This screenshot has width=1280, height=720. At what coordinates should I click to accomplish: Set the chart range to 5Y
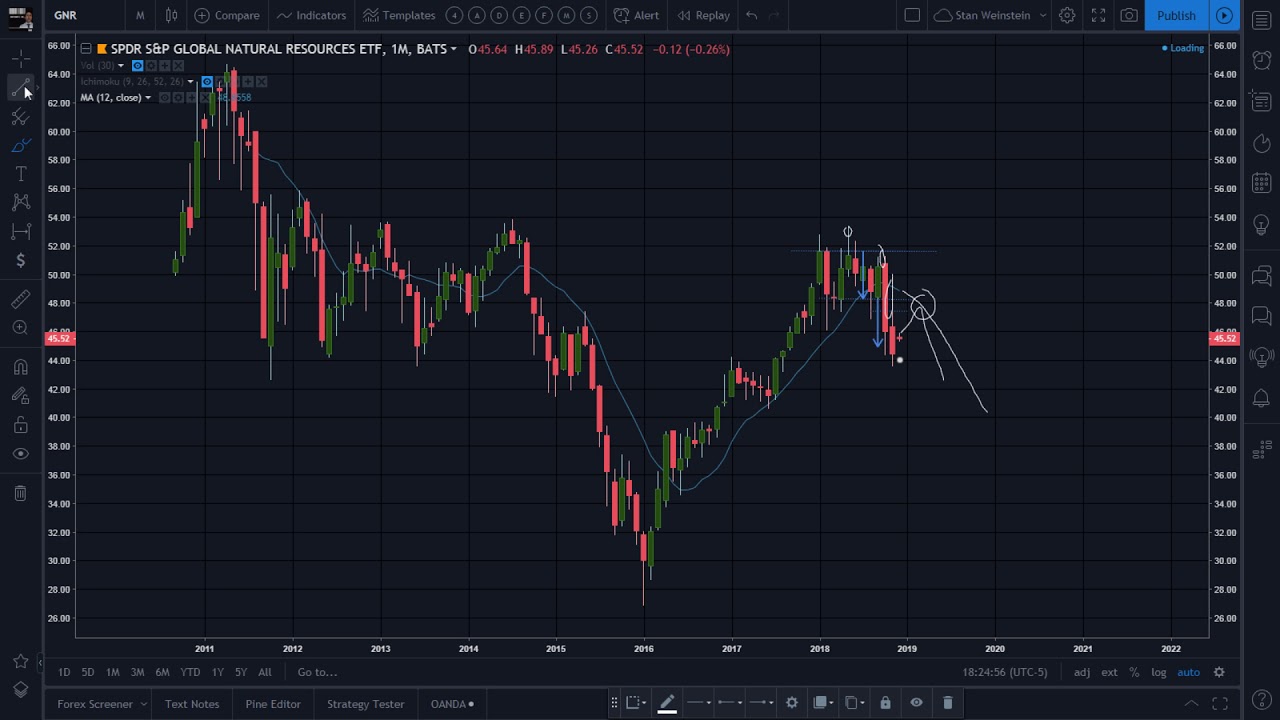[x=241, y=672]
